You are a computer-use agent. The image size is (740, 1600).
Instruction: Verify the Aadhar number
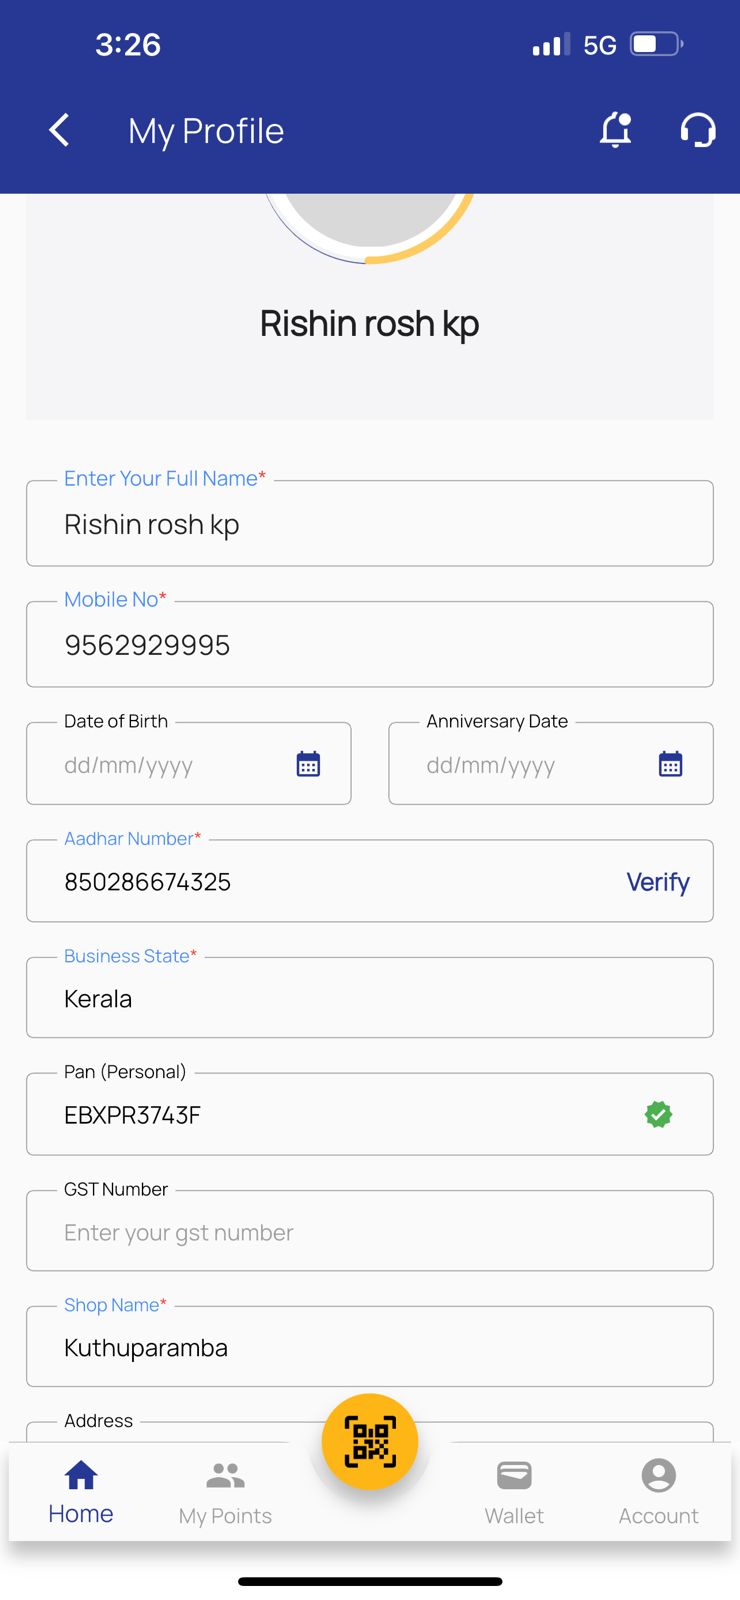coord(657,882)
